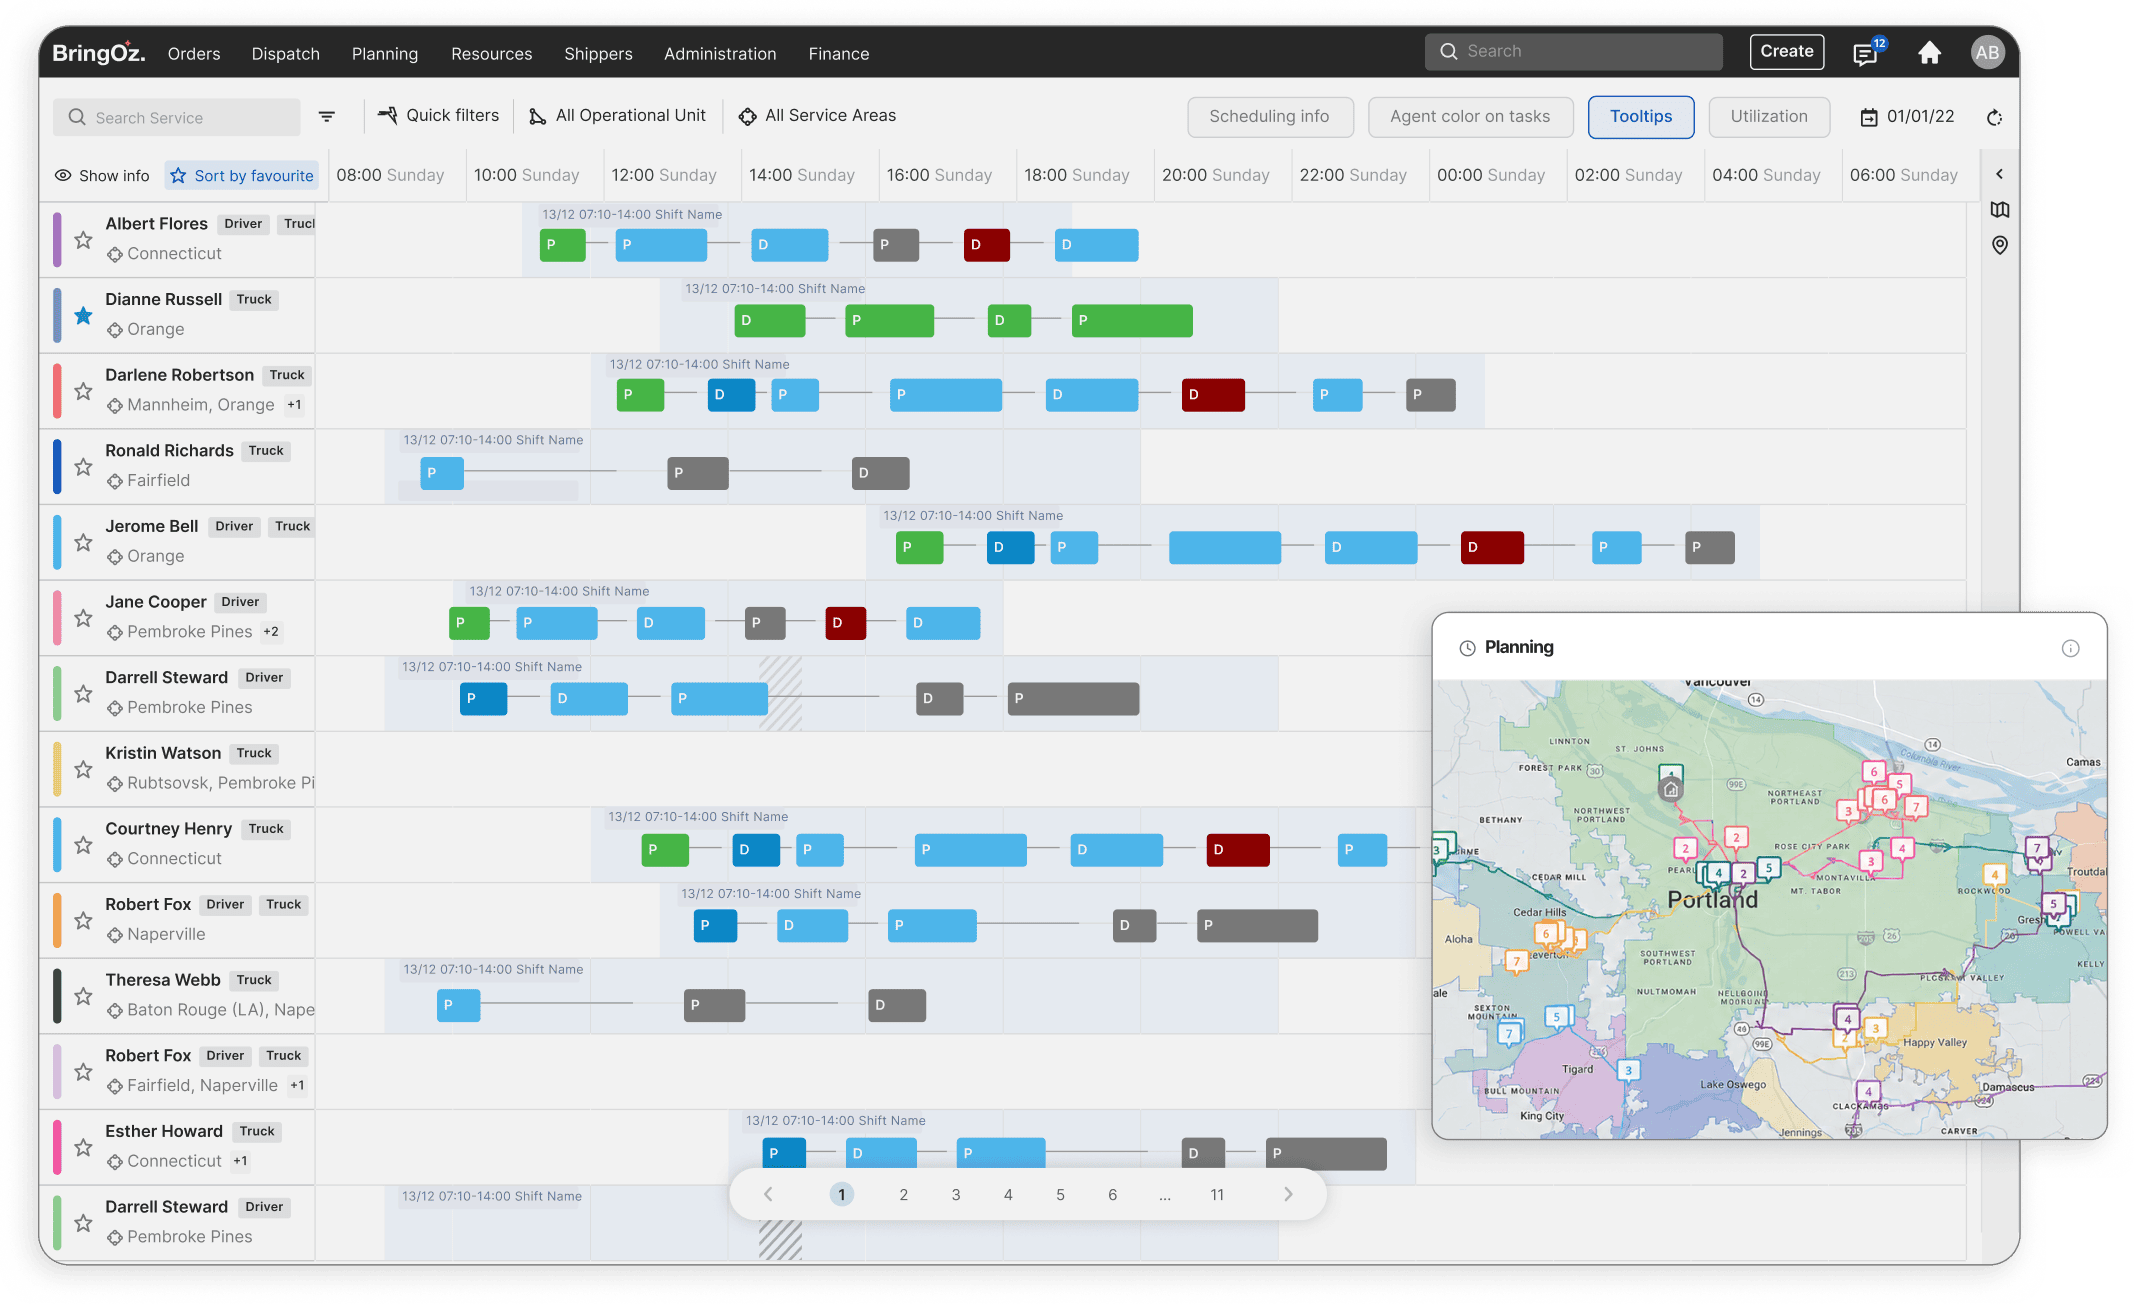
Task: Select the long green P task in Dianne Russell row
Action: coord(1132,321)
